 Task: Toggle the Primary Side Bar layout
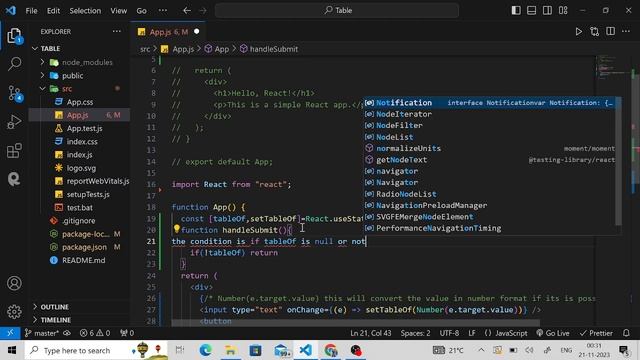tap(516, 10)
